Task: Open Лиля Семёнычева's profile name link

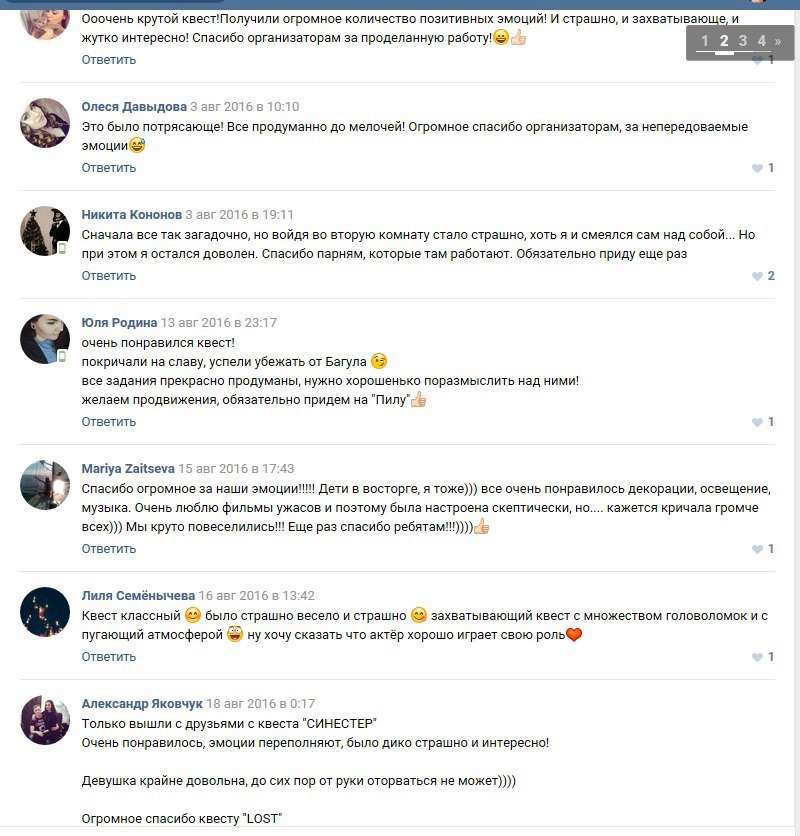Action: 138,596
